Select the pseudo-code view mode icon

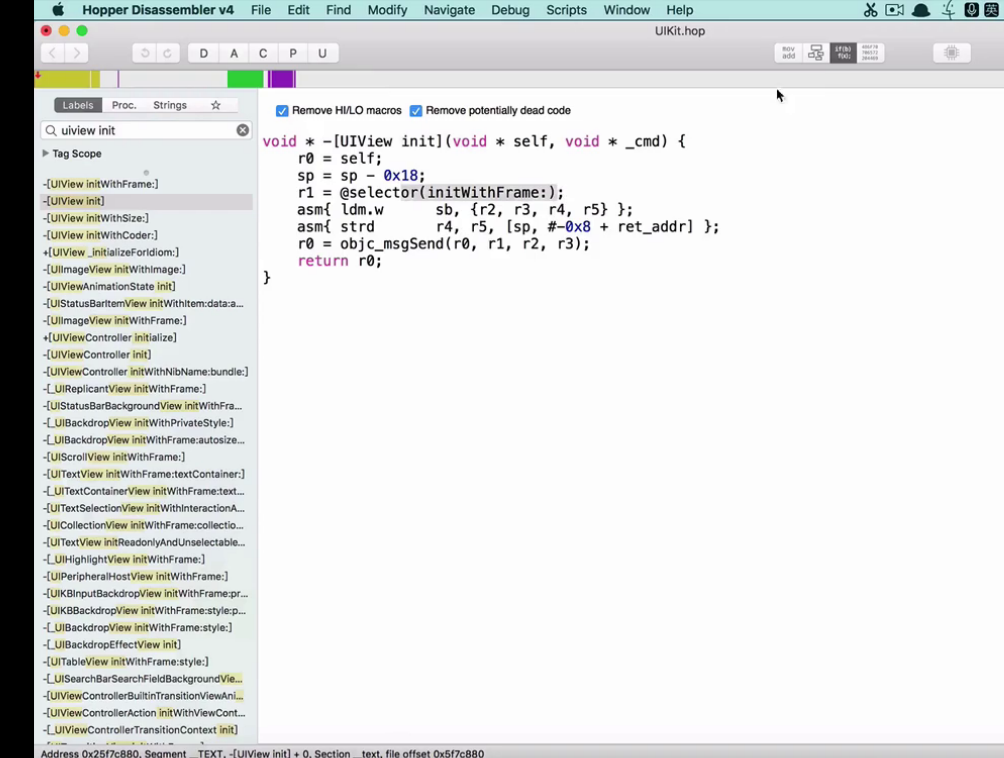click(843, 52)
